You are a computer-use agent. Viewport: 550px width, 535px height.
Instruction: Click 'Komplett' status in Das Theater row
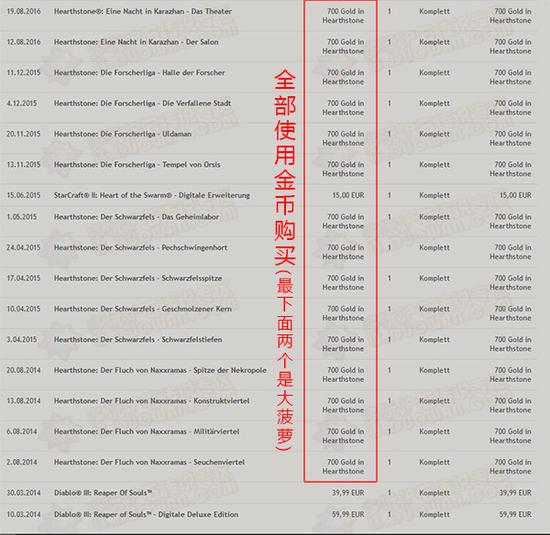tap(434, 11)
